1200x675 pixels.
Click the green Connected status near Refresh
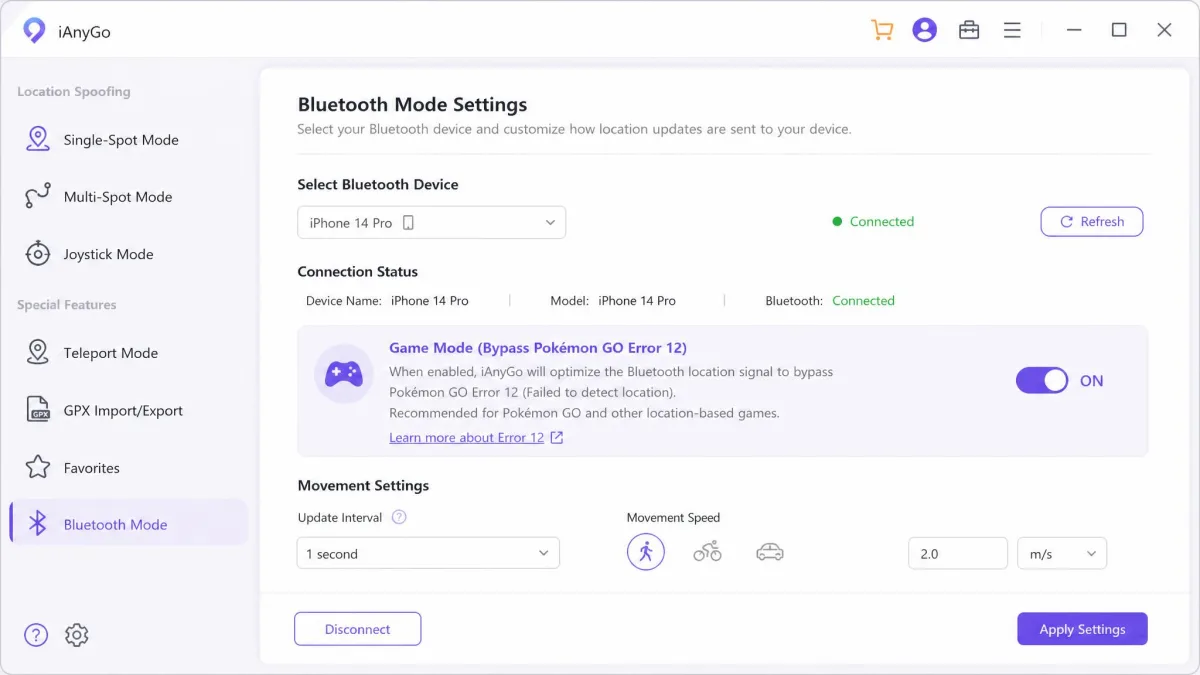tap(873, 222)
